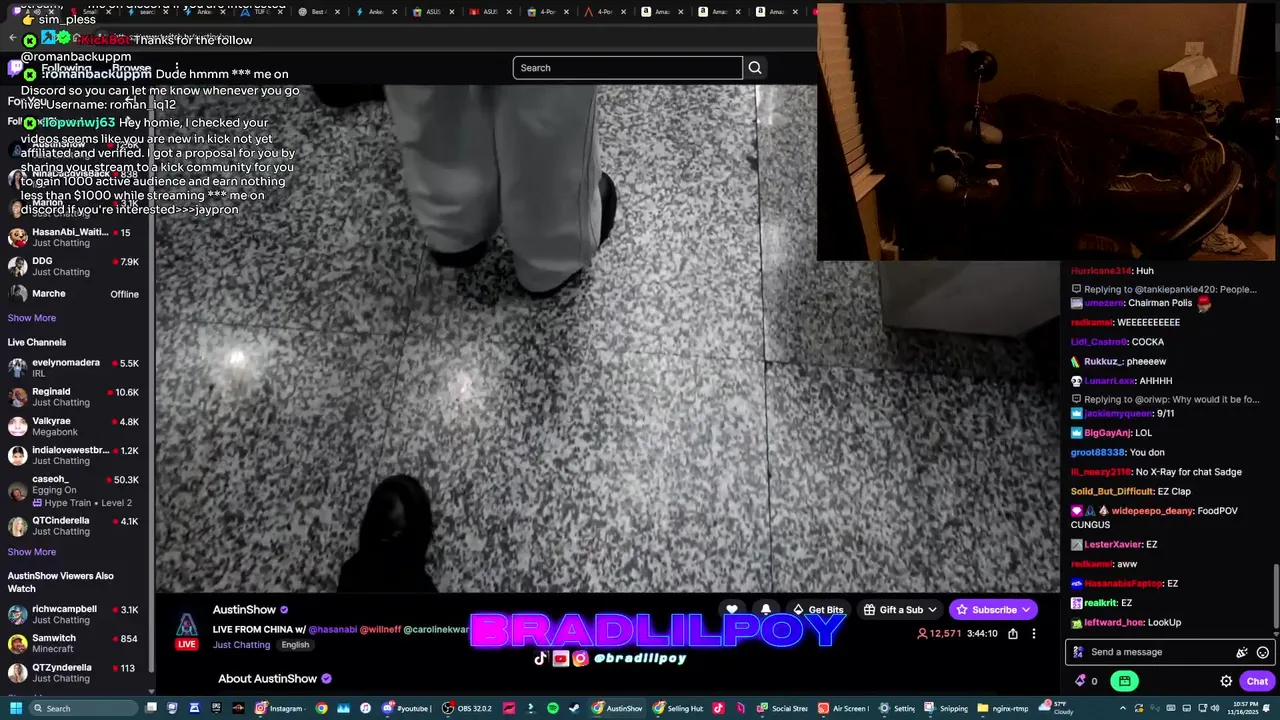
Task: Open the chat settings gear
Action: click(x=1226, y=681)
